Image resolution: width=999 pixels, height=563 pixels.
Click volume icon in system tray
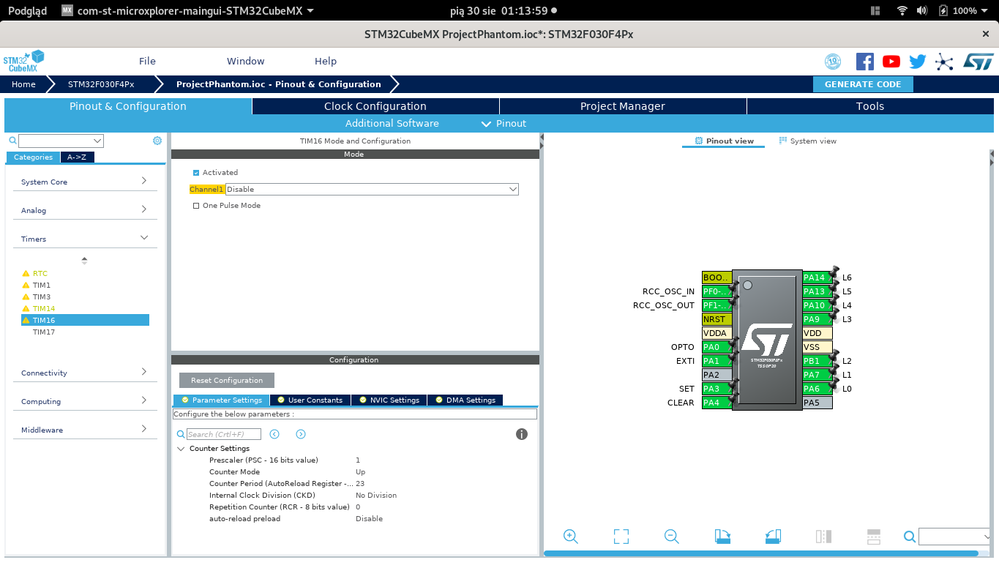(x=922, y=11)
